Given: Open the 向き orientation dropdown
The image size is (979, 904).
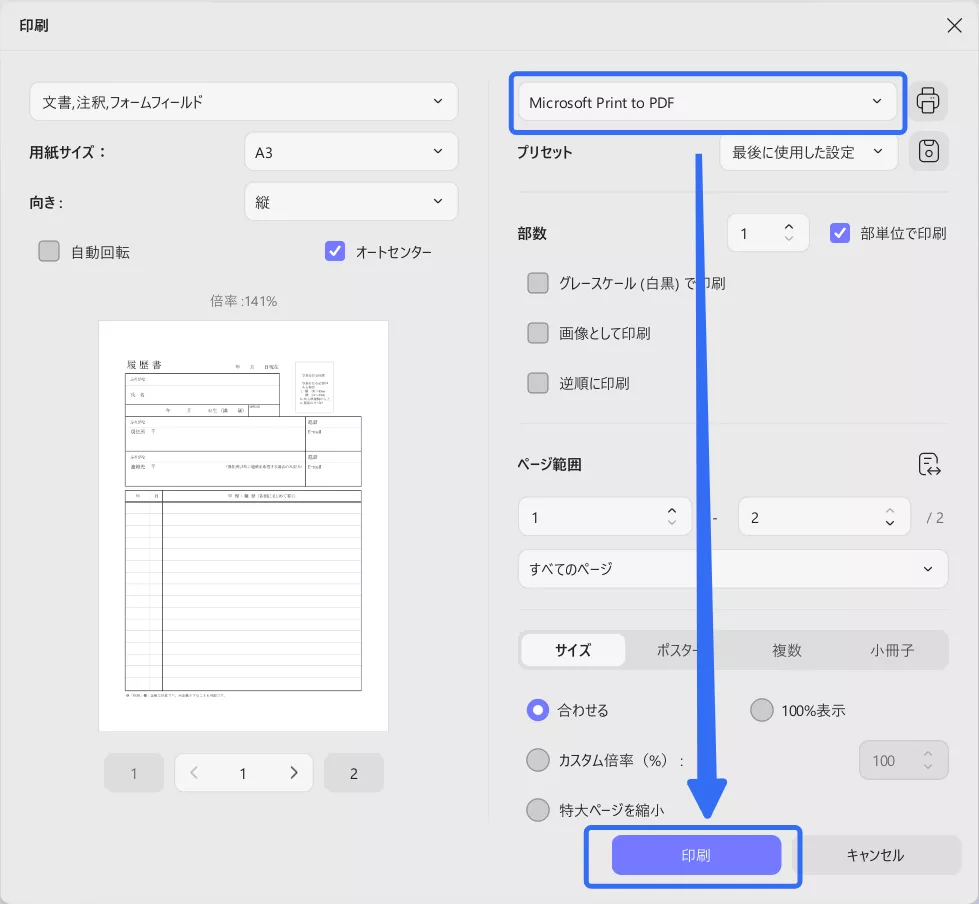Looking at the screenshot, I should (x=351, y=201).
